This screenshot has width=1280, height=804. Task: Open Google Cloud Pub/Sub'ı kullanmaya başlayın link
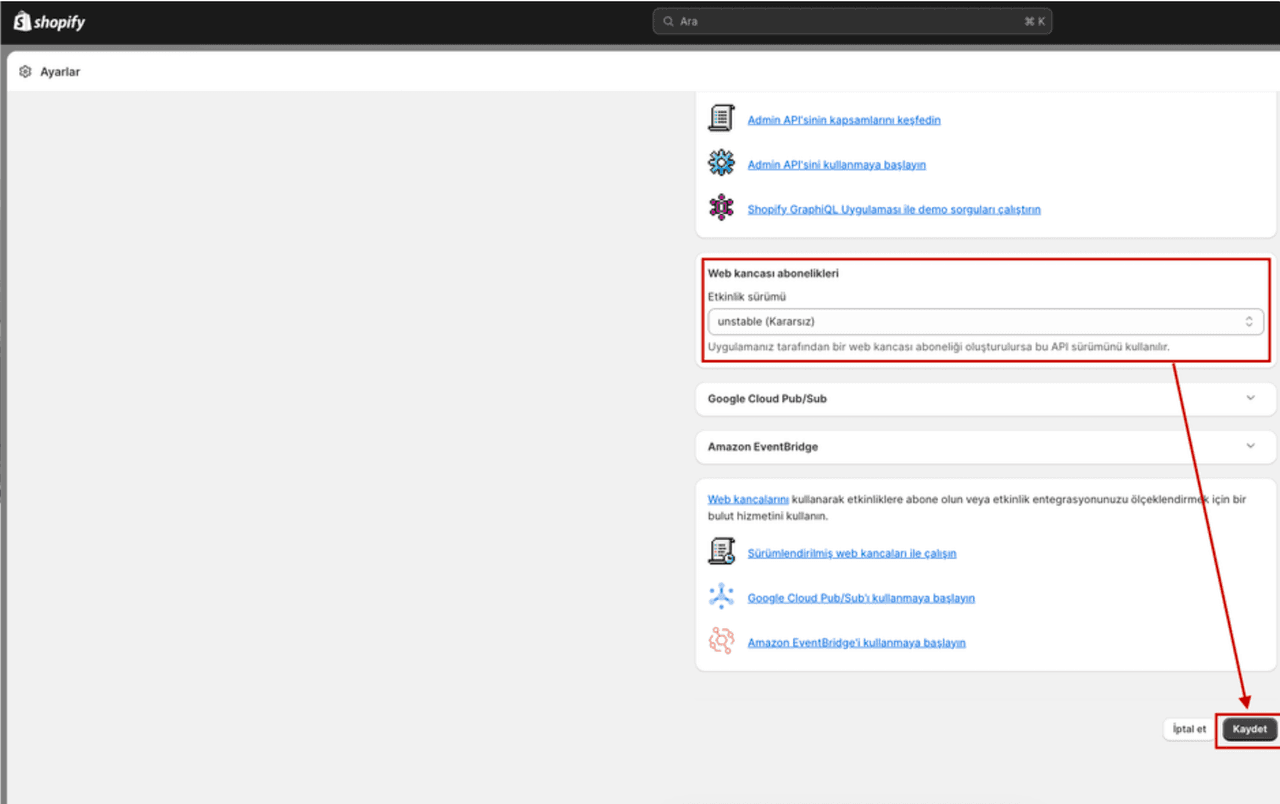coord(861,598)
